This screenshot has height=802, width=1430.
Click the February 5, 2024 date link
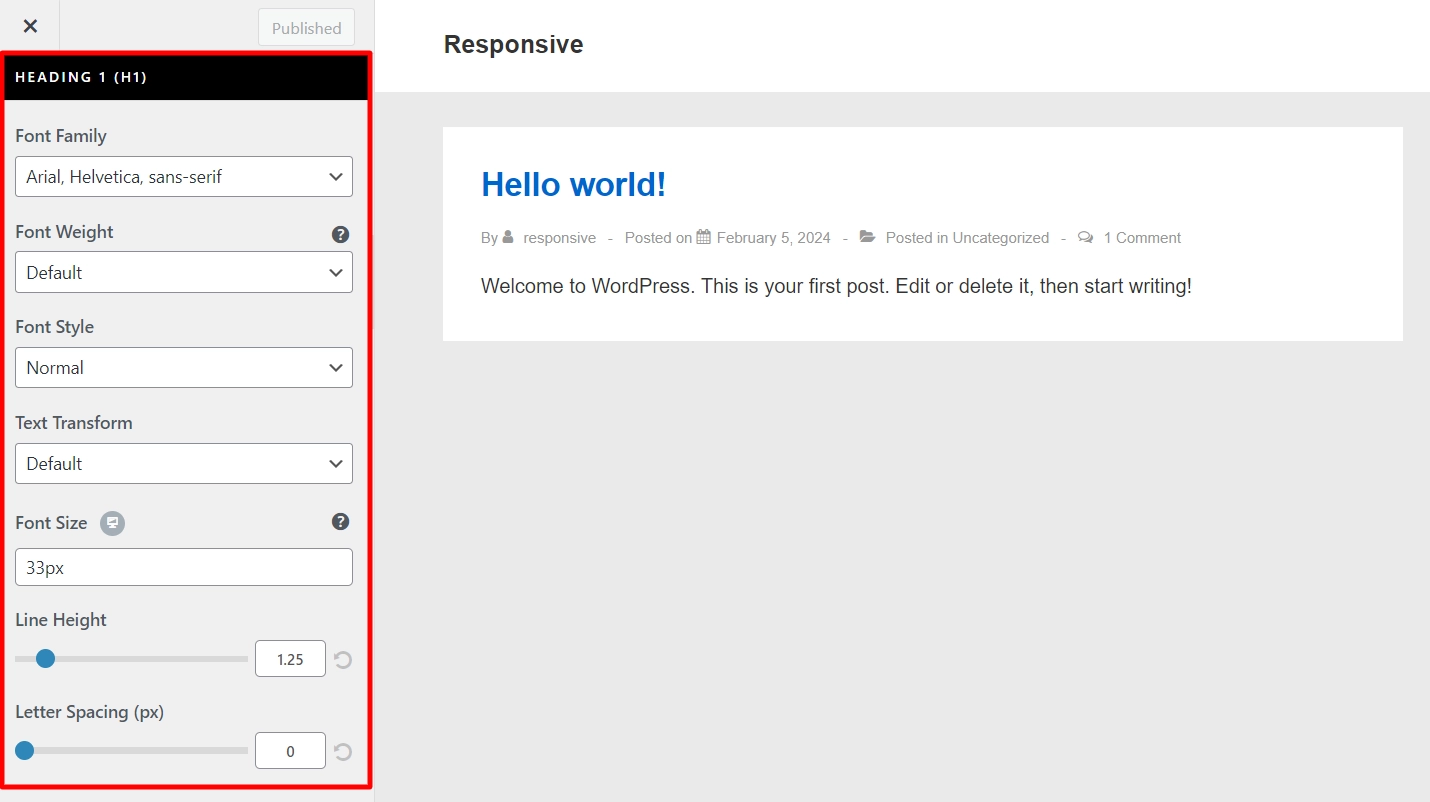[x=773, y=238]
